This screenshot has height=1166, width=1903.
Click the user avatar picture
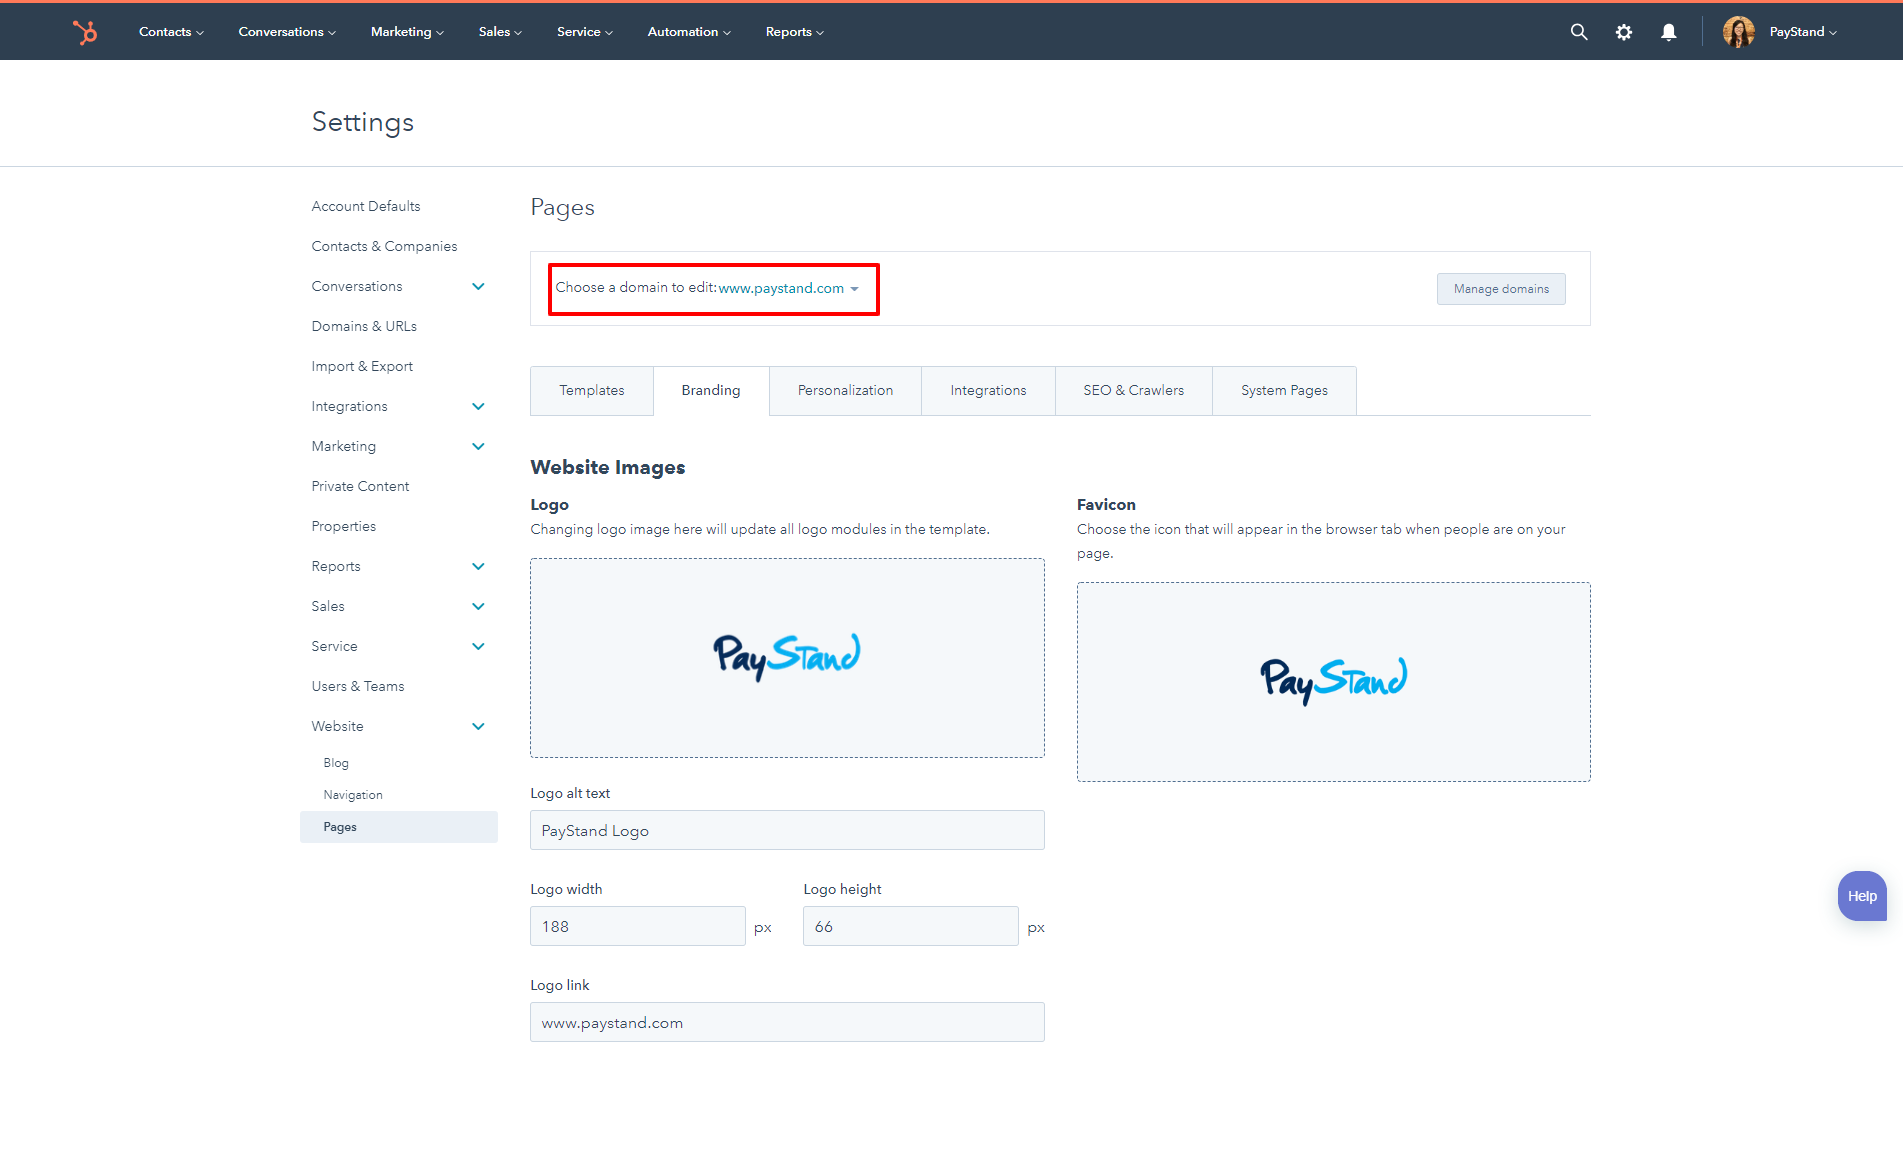[1739, 32]
